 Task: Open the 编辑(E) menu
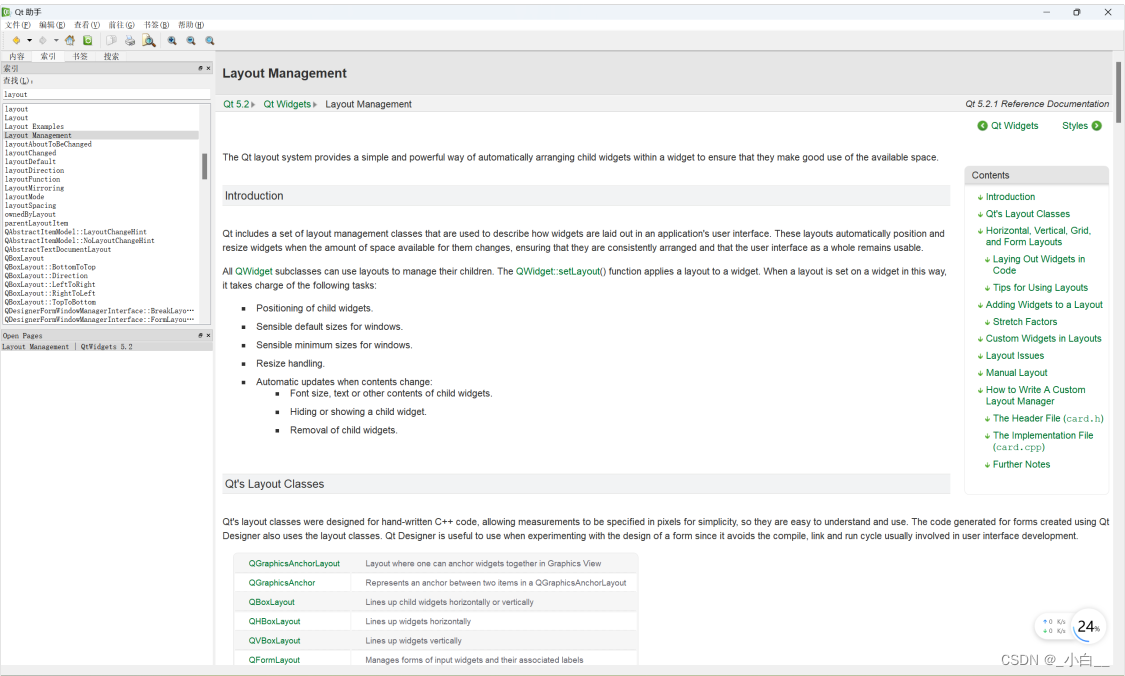52,25
